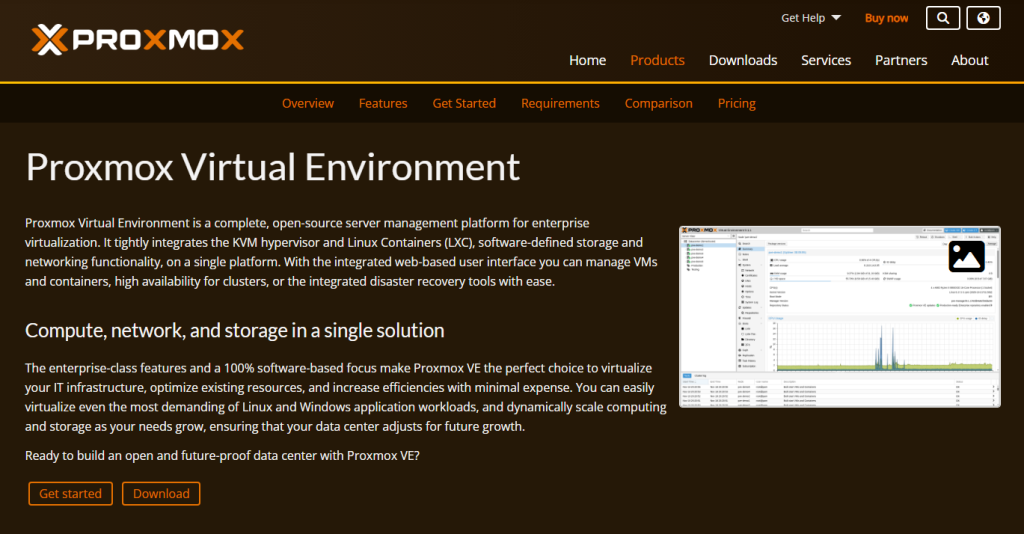Viewport: 1024px width, 534px height.
Task: Open the Requirements subnav link
Action: pos(560,103)
